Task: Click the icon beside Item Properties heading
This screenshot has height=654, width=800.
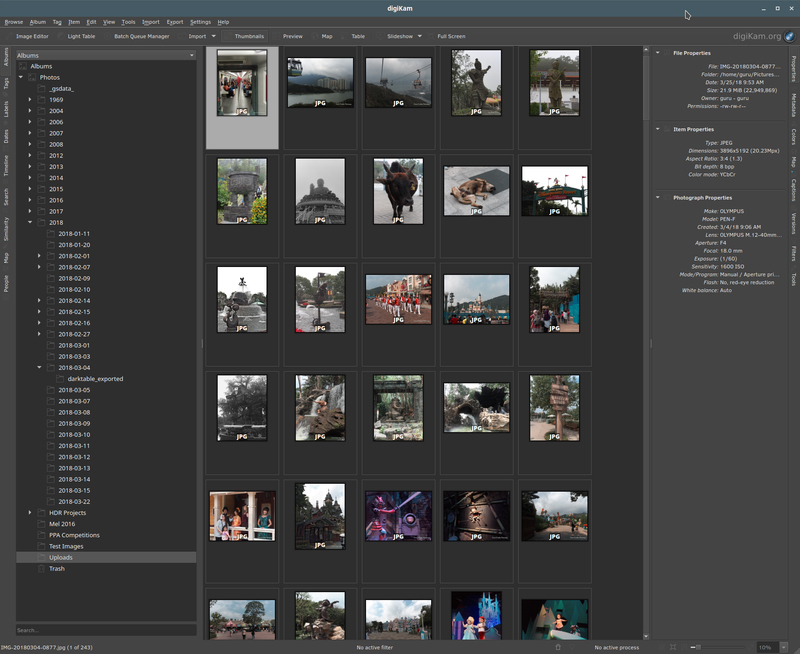Action: pyautogui.click(x=667, y=129)
